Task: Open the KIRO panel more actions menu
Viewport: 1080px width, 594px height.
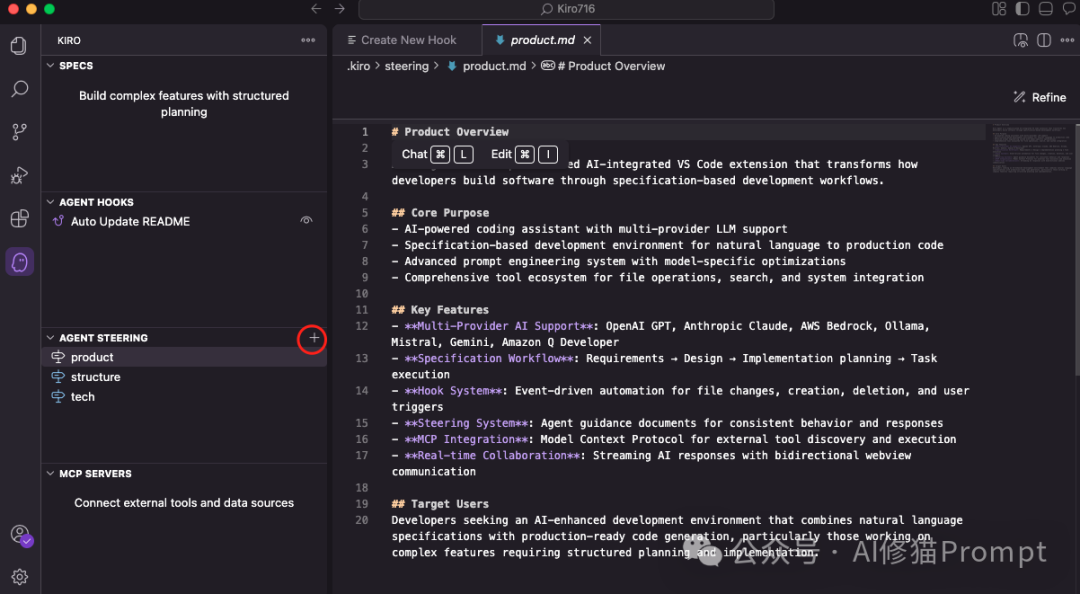Action: point(308,41)
